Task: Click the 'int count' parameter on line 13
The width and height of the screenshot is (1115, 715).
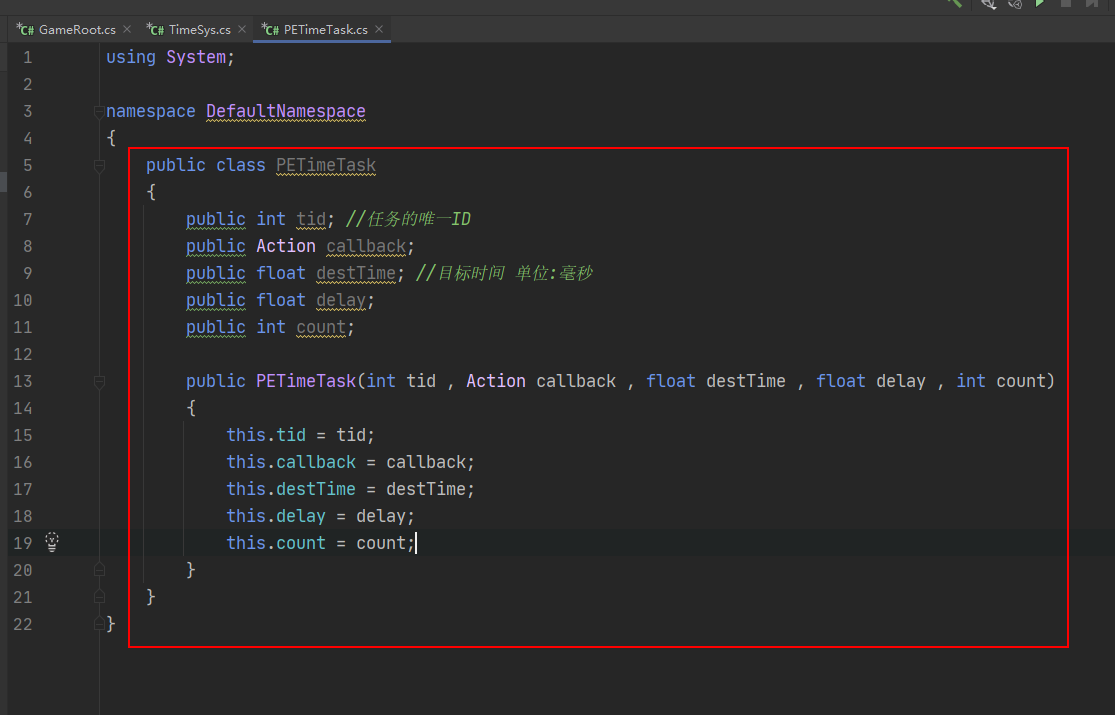Action: click(1001, 381)
